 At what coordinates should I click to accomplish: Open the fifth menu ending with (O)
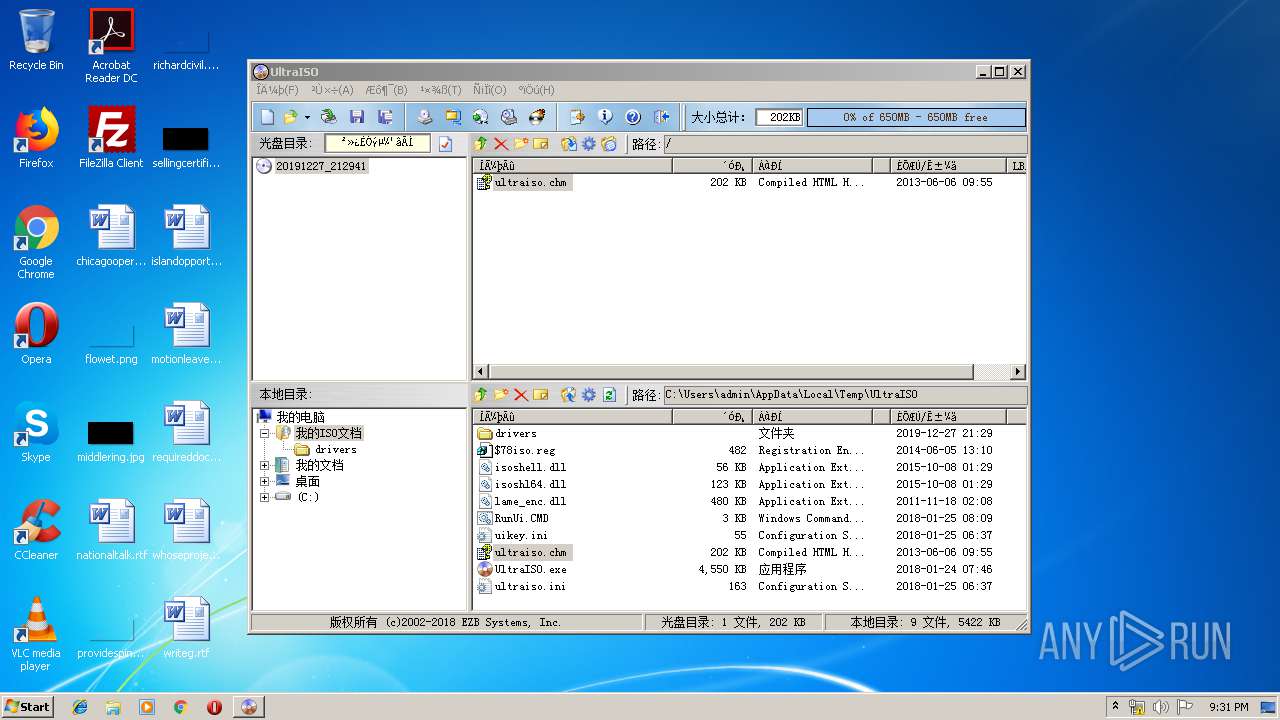[x=490, y=90]
